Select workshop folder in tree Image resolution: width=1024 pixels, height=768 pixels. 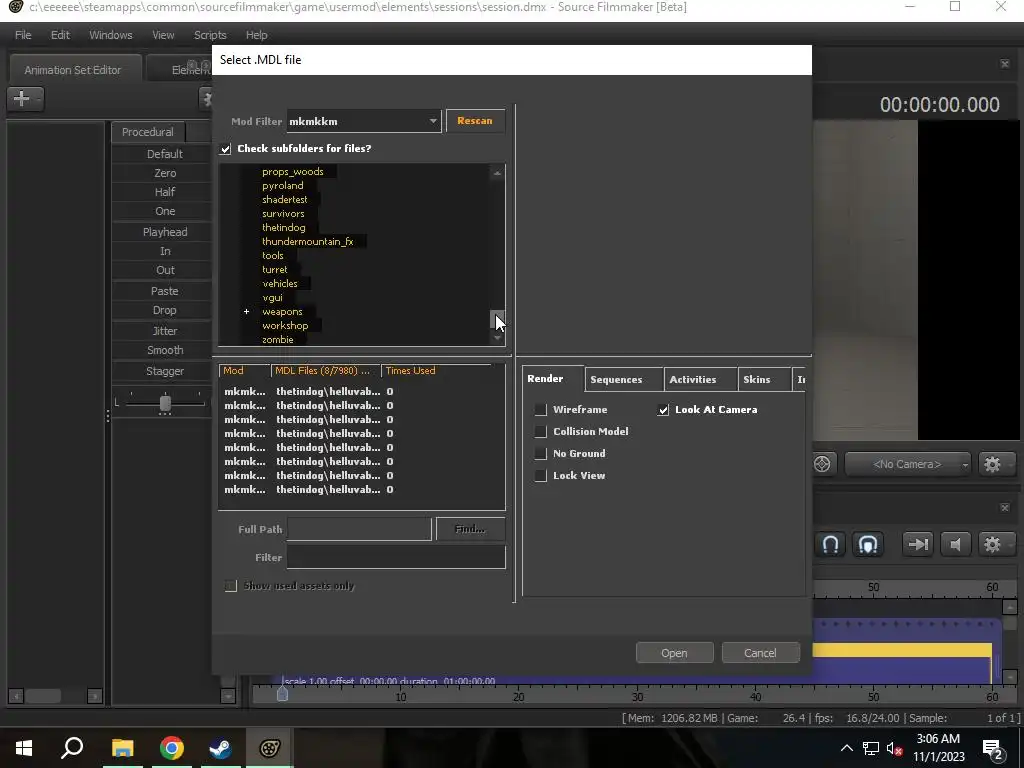click(285, 325)
